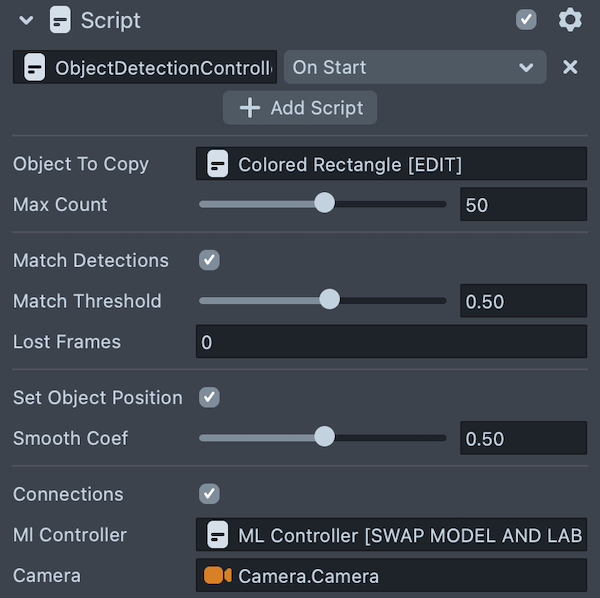The image size is (600, 598).
Task: Toggle the Set Object Position checkbox
Action: 209,397
